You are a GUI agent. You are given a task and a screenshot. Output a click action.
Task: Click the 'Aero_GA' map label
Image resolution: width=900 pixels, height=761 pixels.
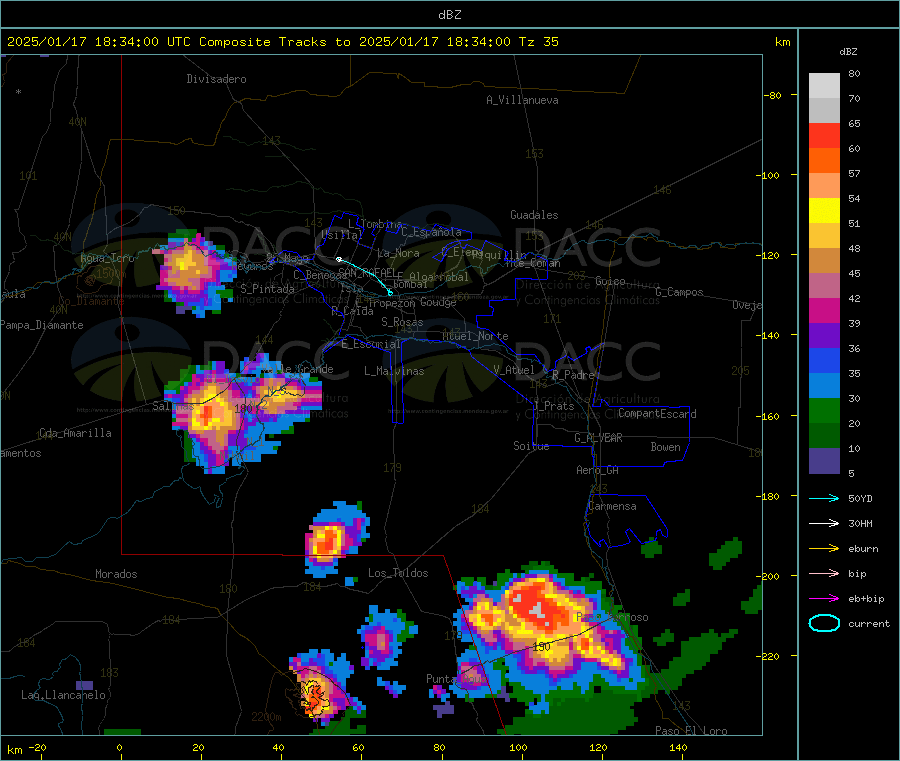598,470
